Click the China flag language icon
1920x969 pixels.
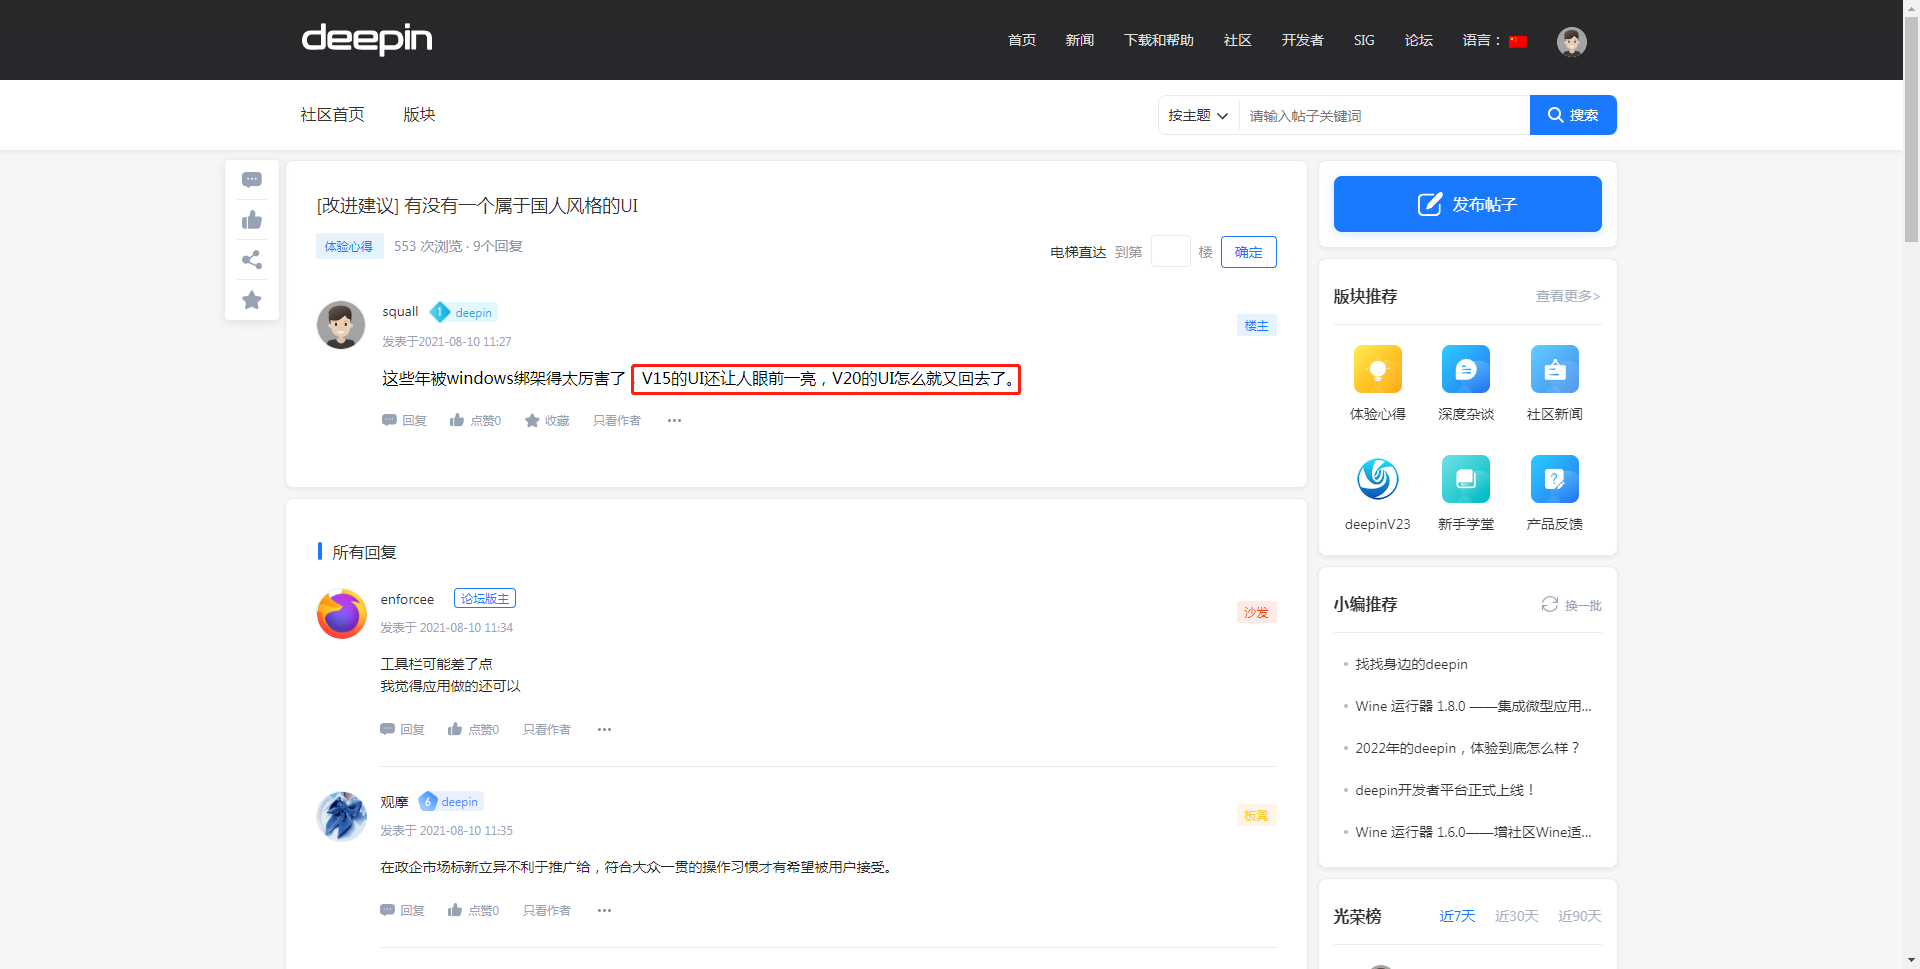1518,41
